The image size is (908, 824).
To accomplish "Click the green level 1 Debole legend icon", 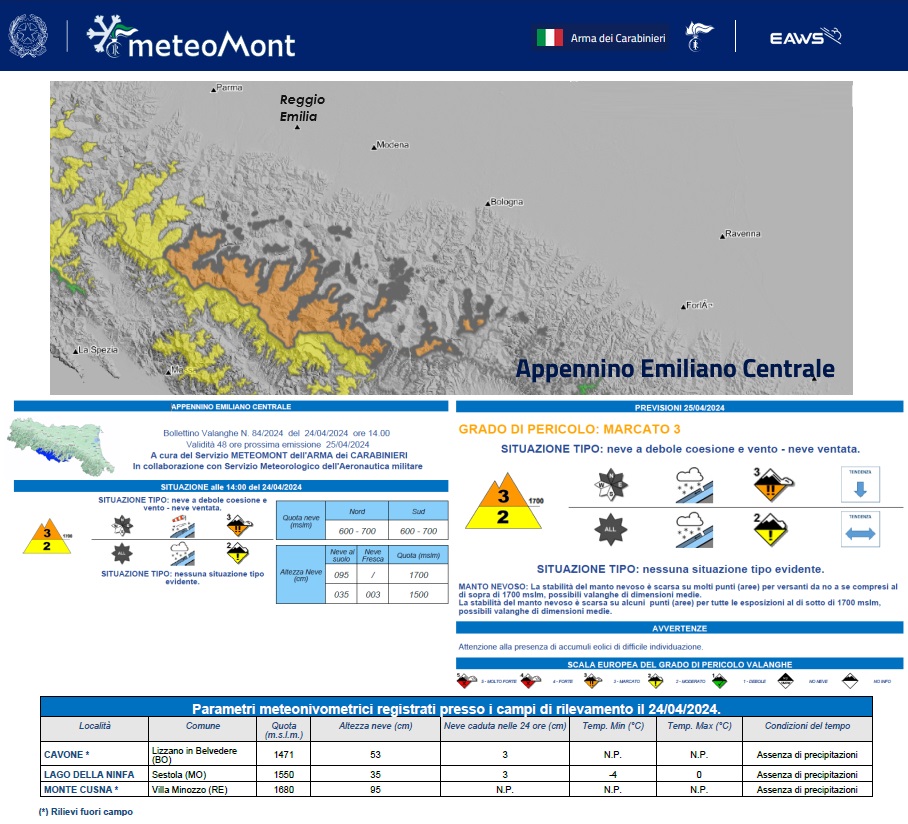I will point(720,681).
